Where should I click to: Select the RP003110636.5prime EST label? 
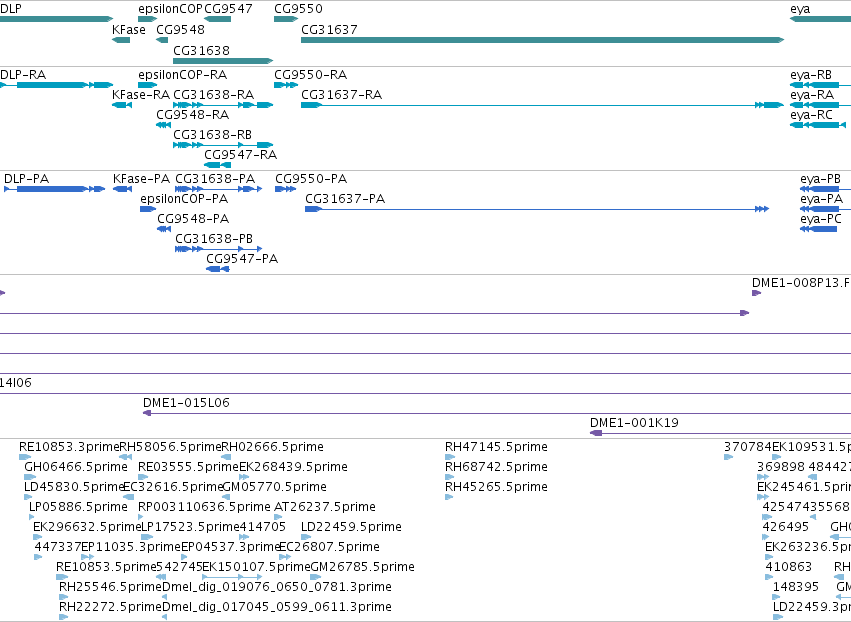click(x=204, y=507)
